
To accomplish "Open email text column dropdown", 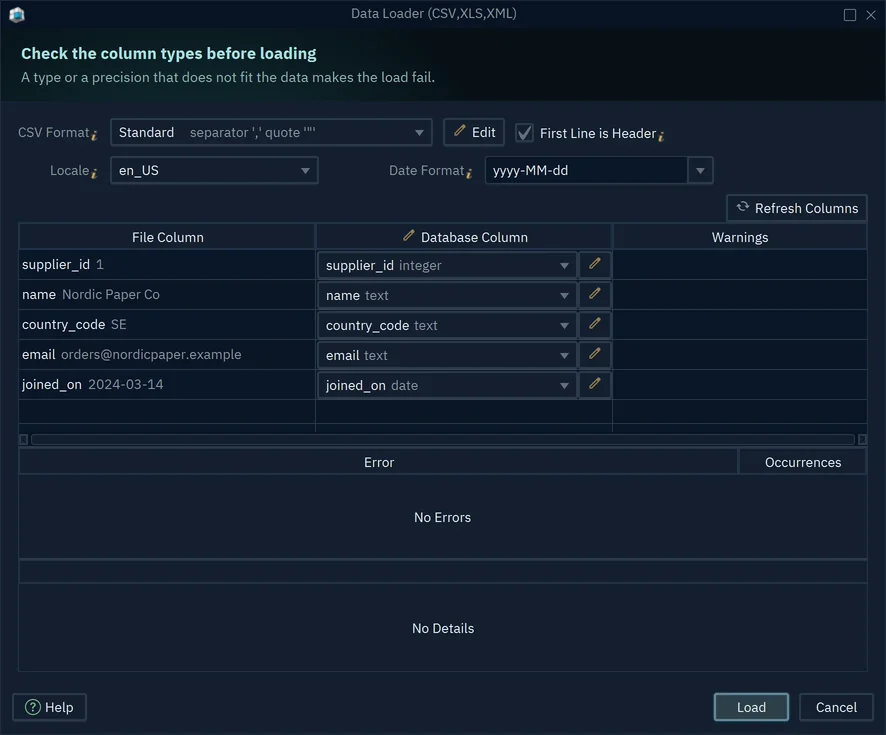I will (x=447, y=355).
